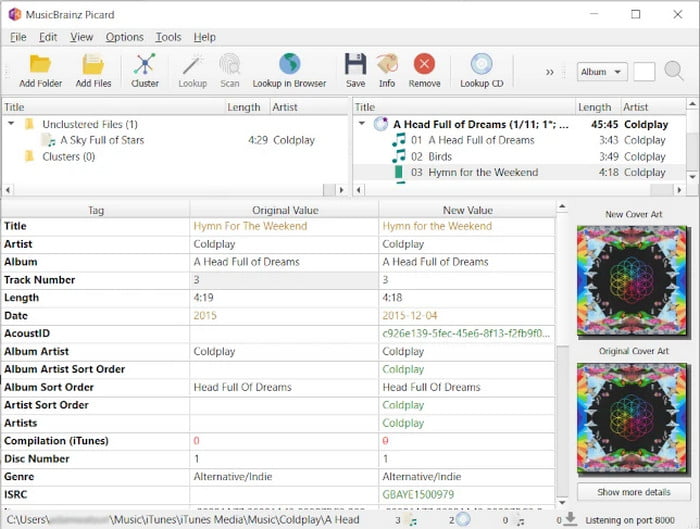
Task: Collapse the A Head Full of Dreams album
Action: (362, 124)
